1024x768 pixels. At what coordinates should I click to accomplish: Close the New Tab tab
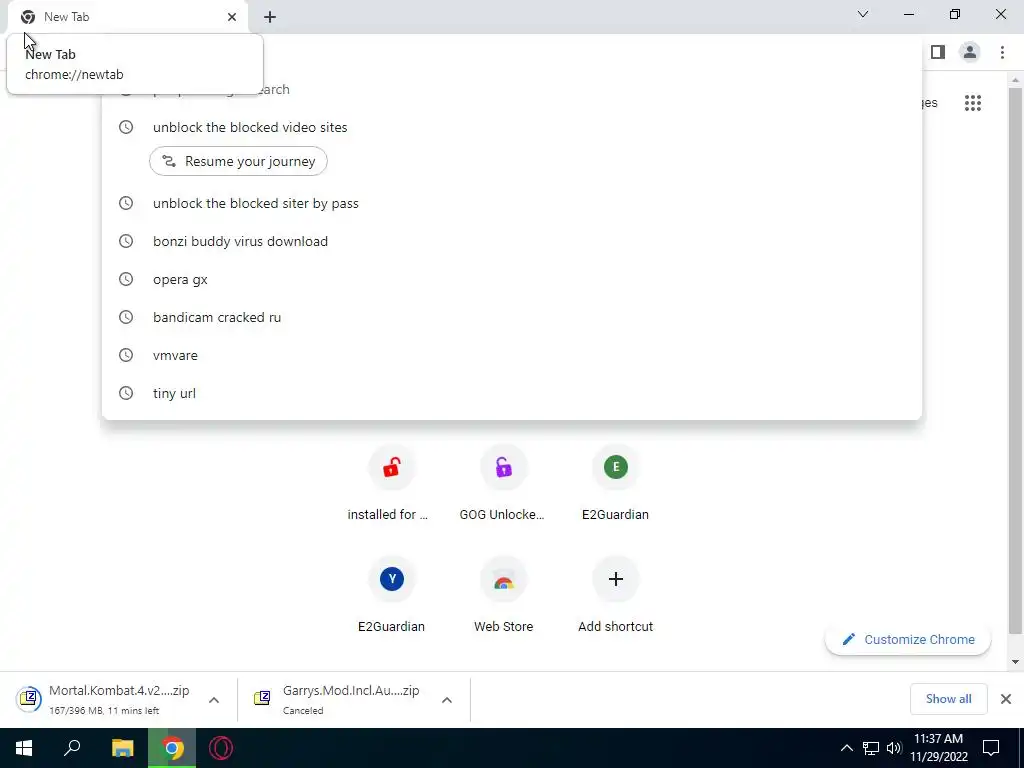(x=232, y=17)
